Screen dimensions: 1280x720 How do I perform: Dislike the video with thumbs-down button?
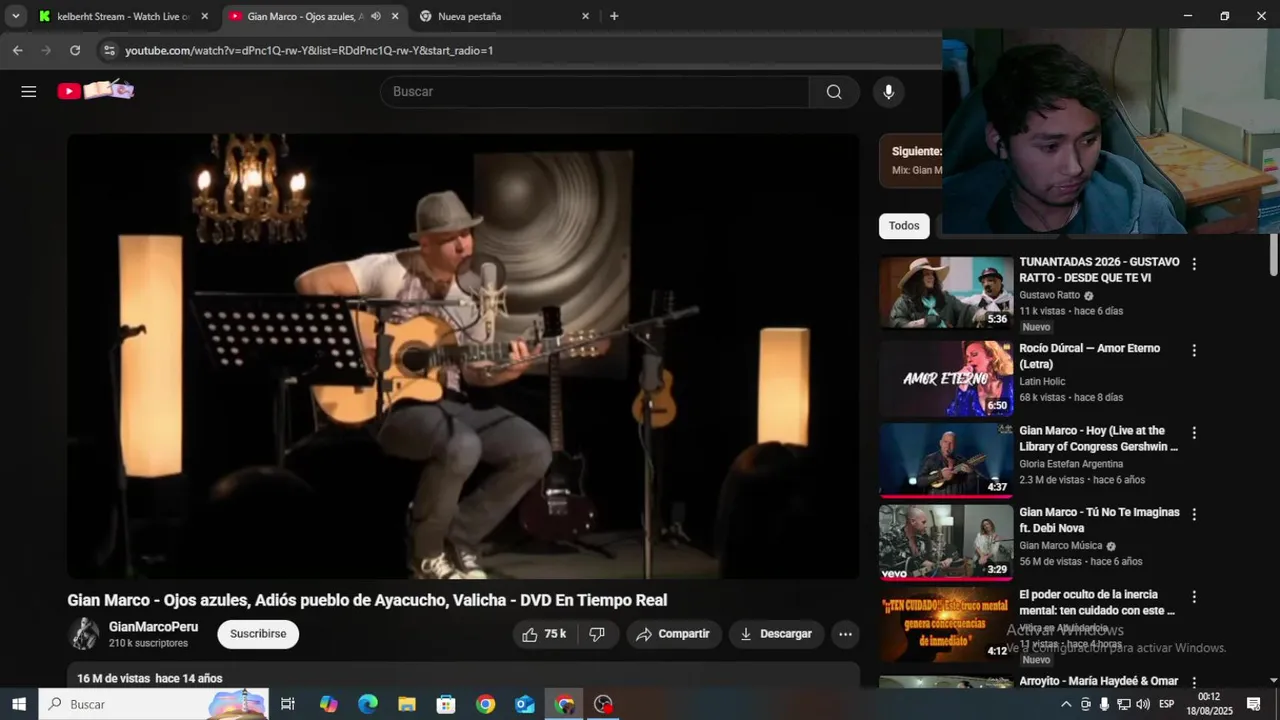pyautogui.click(x=597, y=634)
